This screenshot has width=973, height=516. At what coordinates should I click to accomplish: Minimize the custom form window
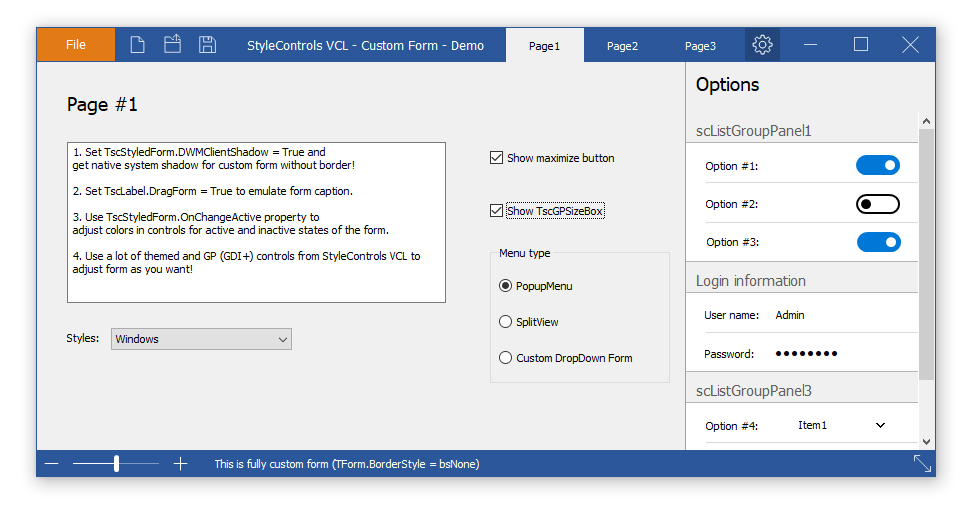[810, 45]
